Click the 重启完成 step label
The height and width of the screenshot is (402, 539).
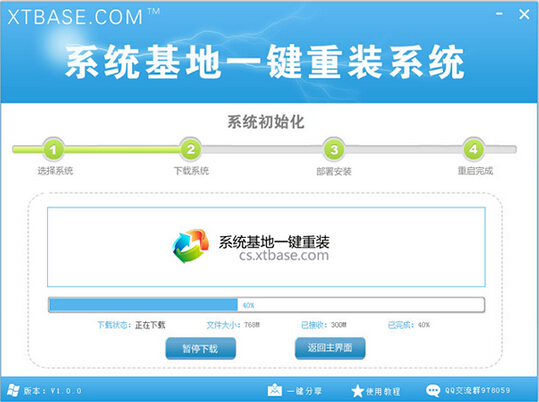475,171
